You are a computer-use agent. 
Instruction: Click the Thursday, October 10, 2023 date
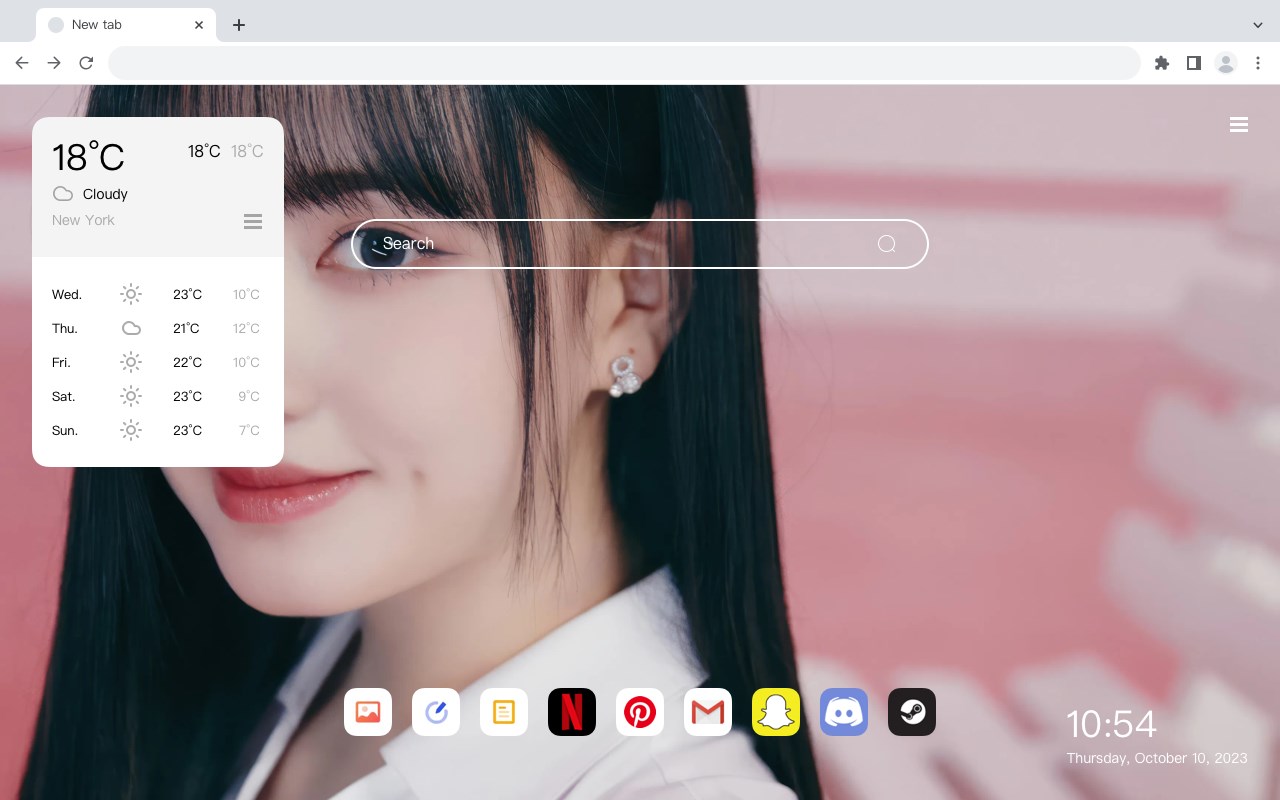[x=1157, y=758]
